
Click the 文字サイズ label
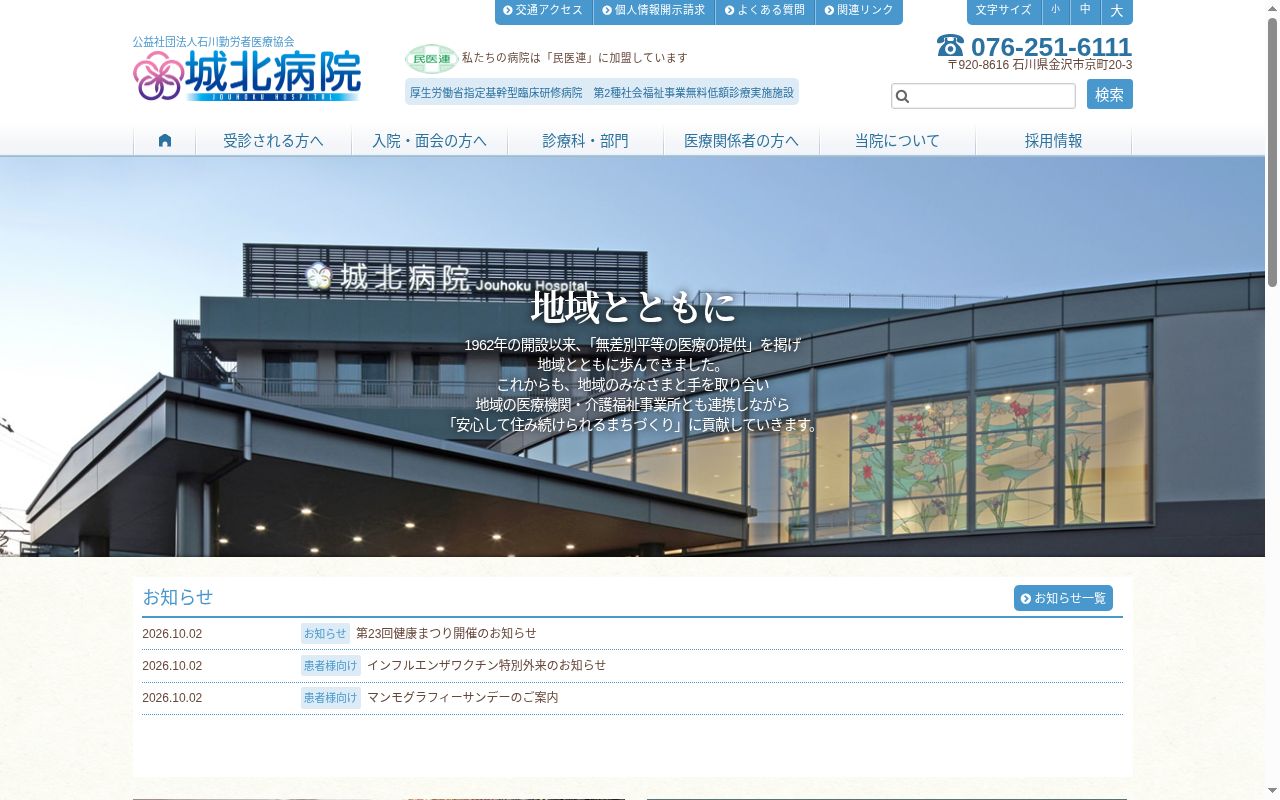(x=1003, y=10)
